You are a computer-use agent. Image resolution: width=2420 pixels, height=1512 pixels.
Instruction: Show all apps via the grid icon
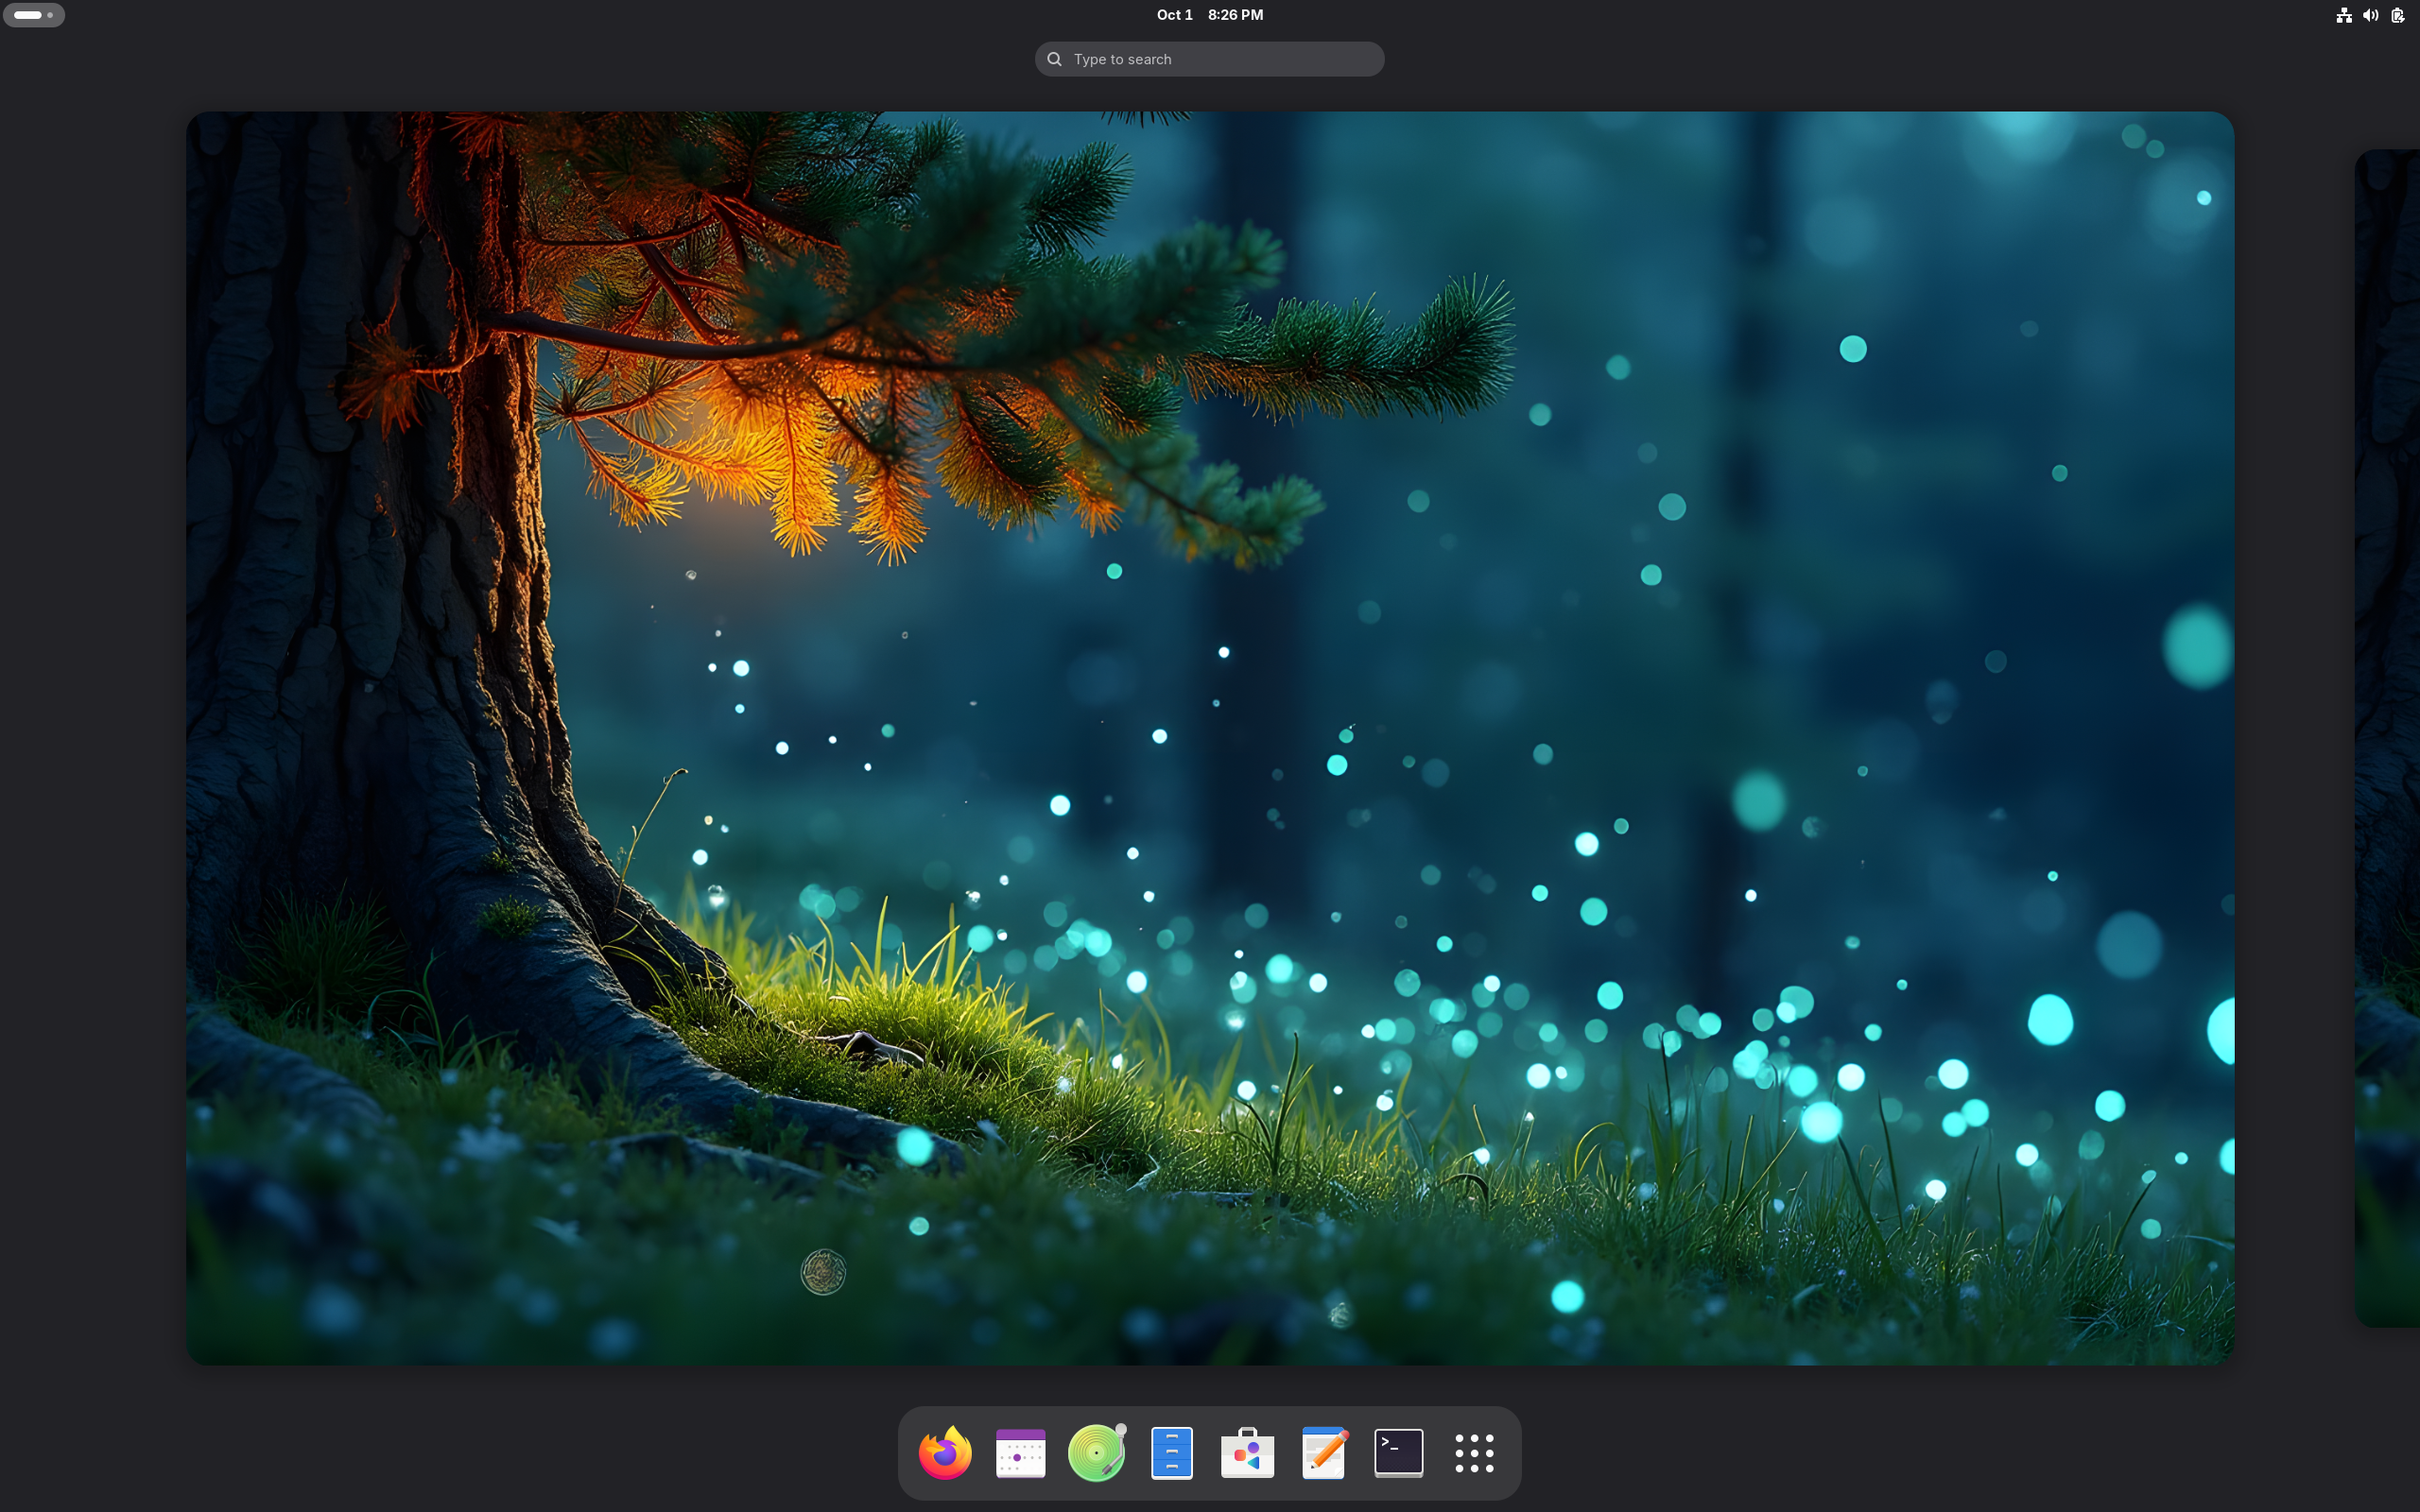1474,1453
